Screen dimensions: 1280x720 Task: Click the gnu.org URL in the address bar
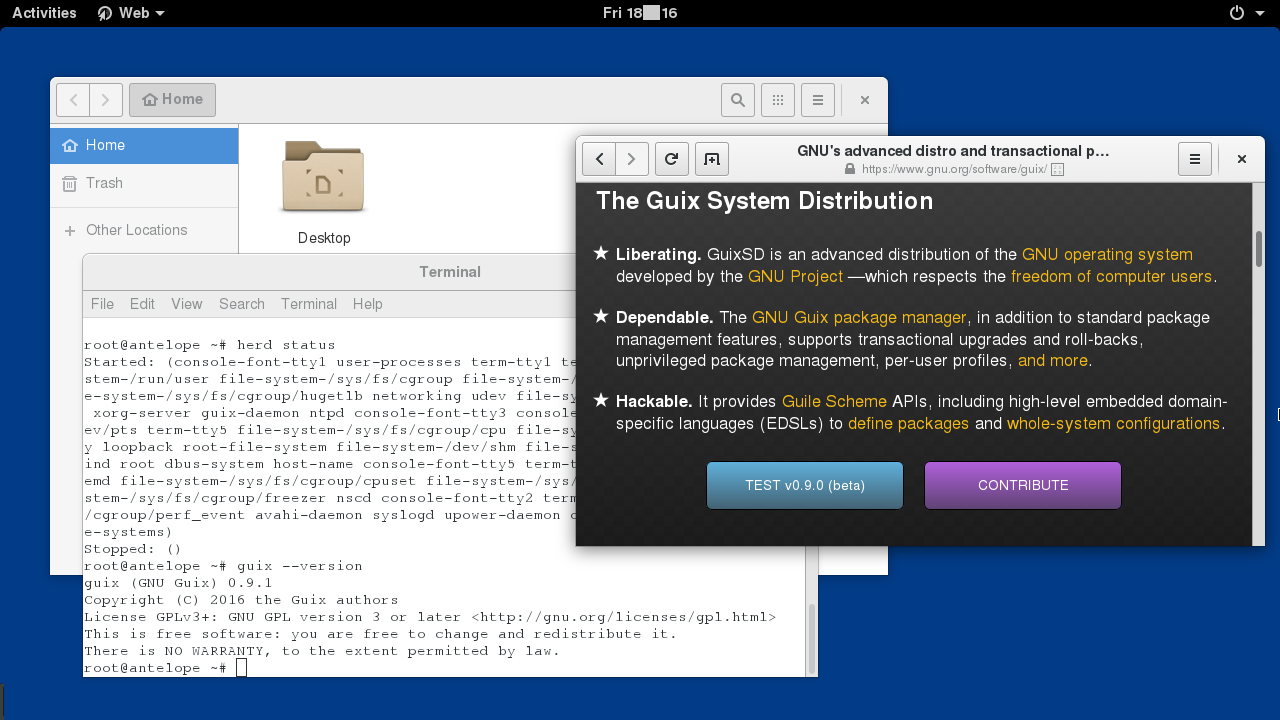953,170
